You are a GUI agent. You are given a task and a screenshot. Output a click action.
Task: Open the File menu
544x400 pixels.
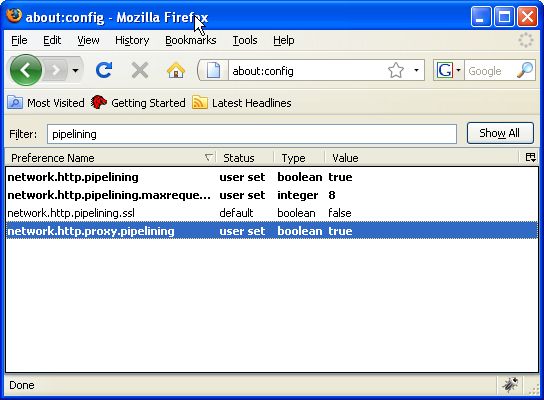tap(19, 40)
